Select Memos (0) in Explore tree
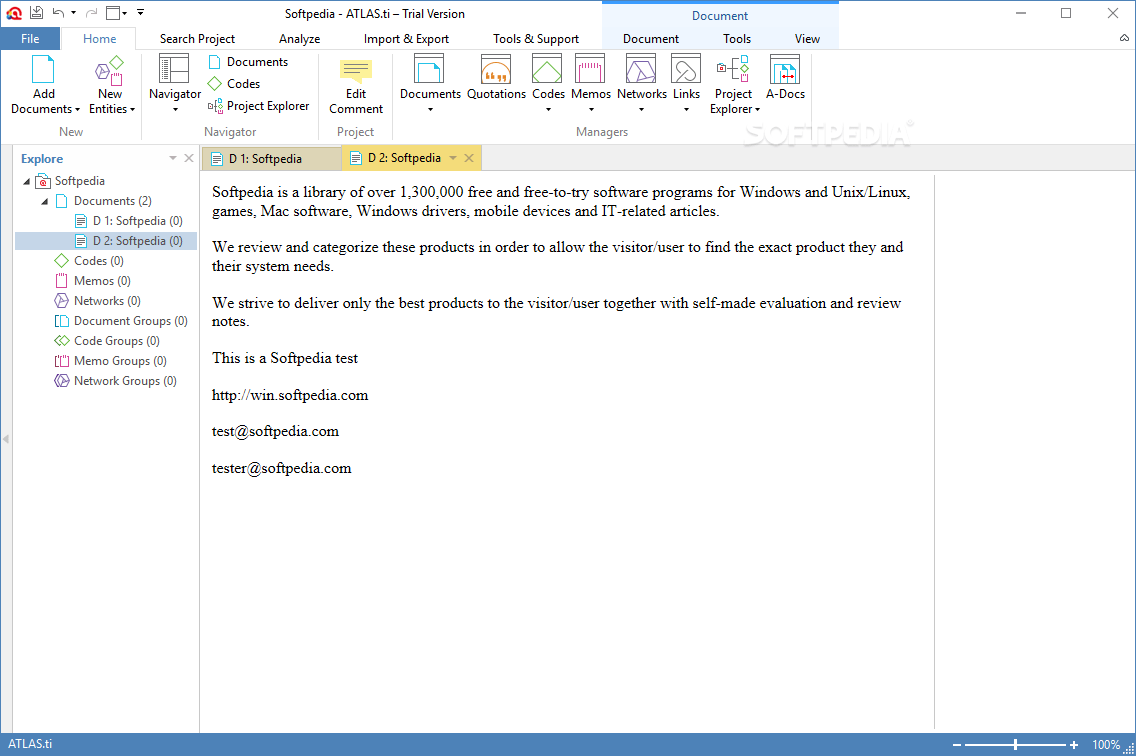This screenshot has height=756, width=1136. click(x=93, y=281)
